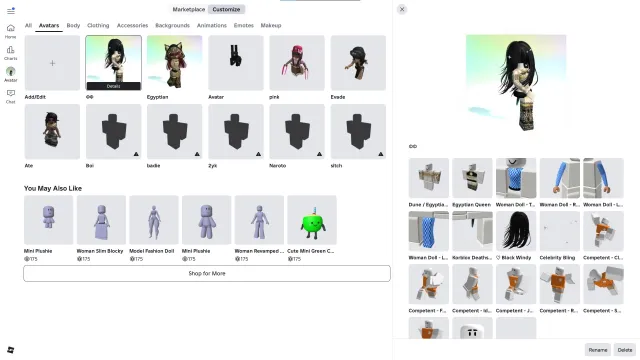Open Competent - F... animation item
The height and width of the screenshot is (360, 640).
(x=429, y=284)
